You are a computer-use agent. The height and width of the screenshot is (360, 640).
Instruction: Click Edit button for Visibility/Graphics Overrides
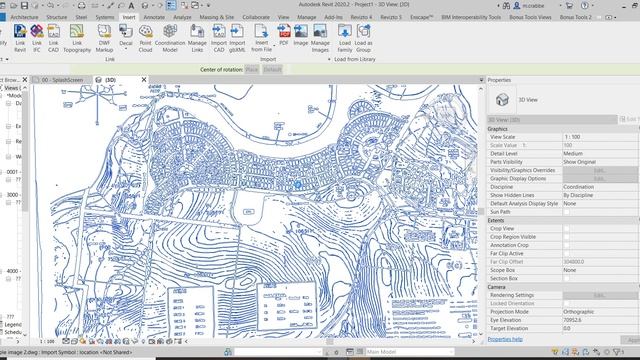[x=600, y=170]
